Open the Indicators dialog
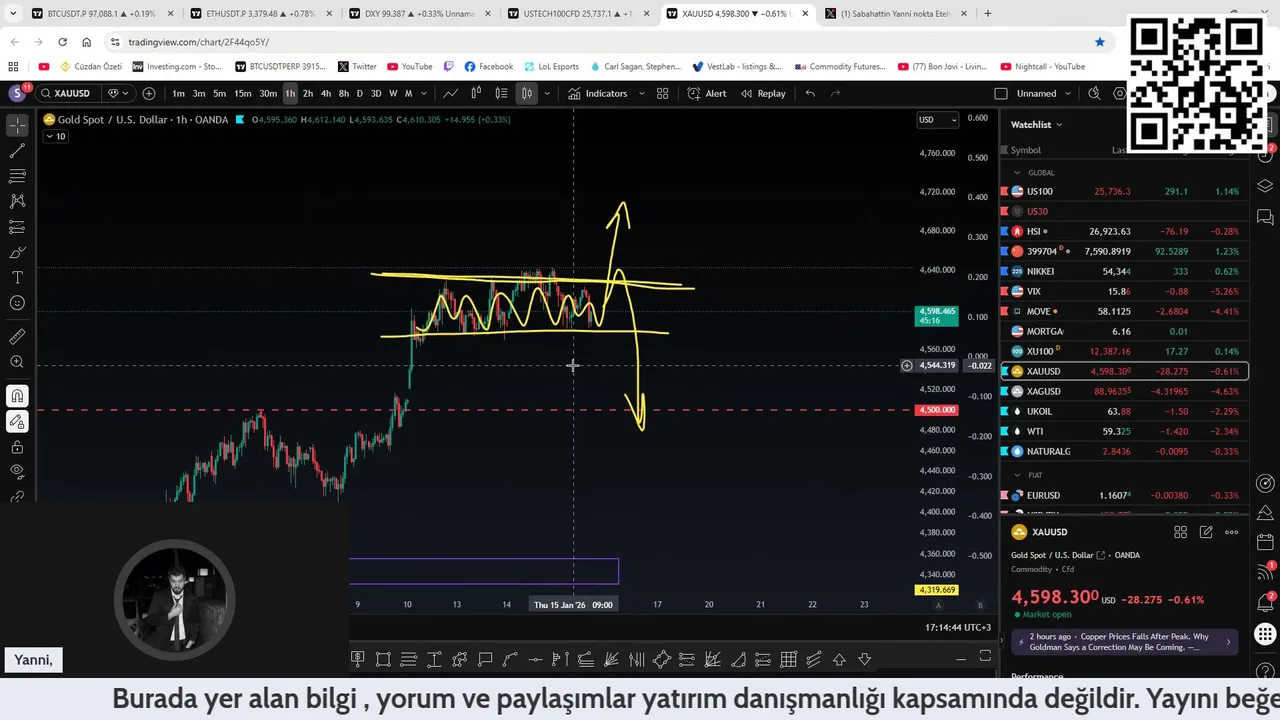 598,93
